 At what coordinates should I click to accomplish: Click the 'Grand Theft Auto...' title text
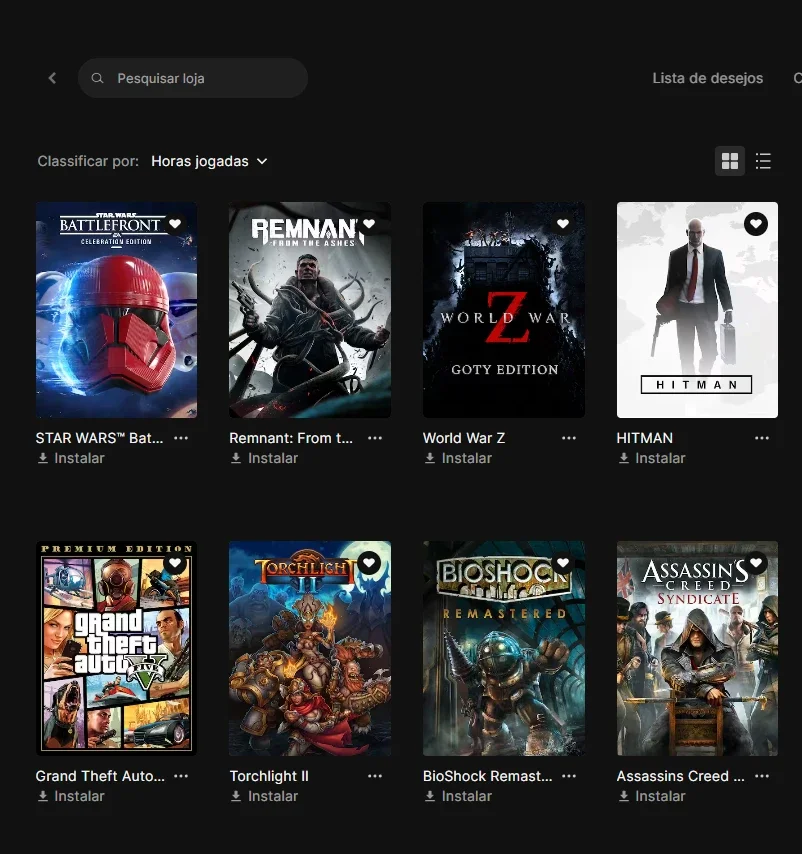tap(100, 776)
